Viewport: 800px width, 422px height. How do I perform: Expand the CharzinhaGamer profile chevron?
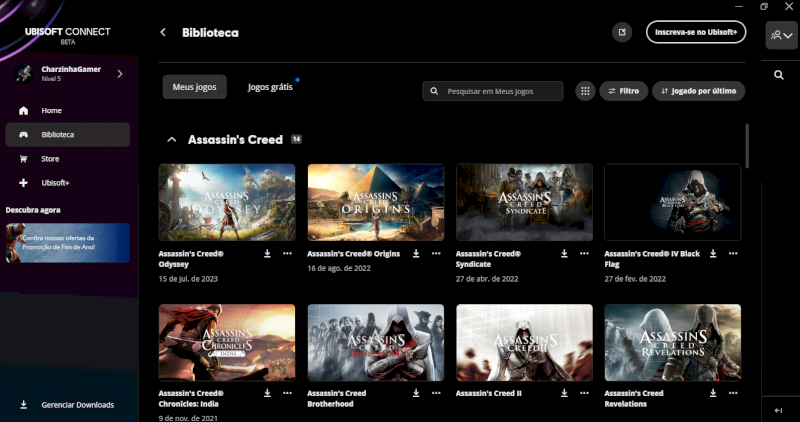120,73
